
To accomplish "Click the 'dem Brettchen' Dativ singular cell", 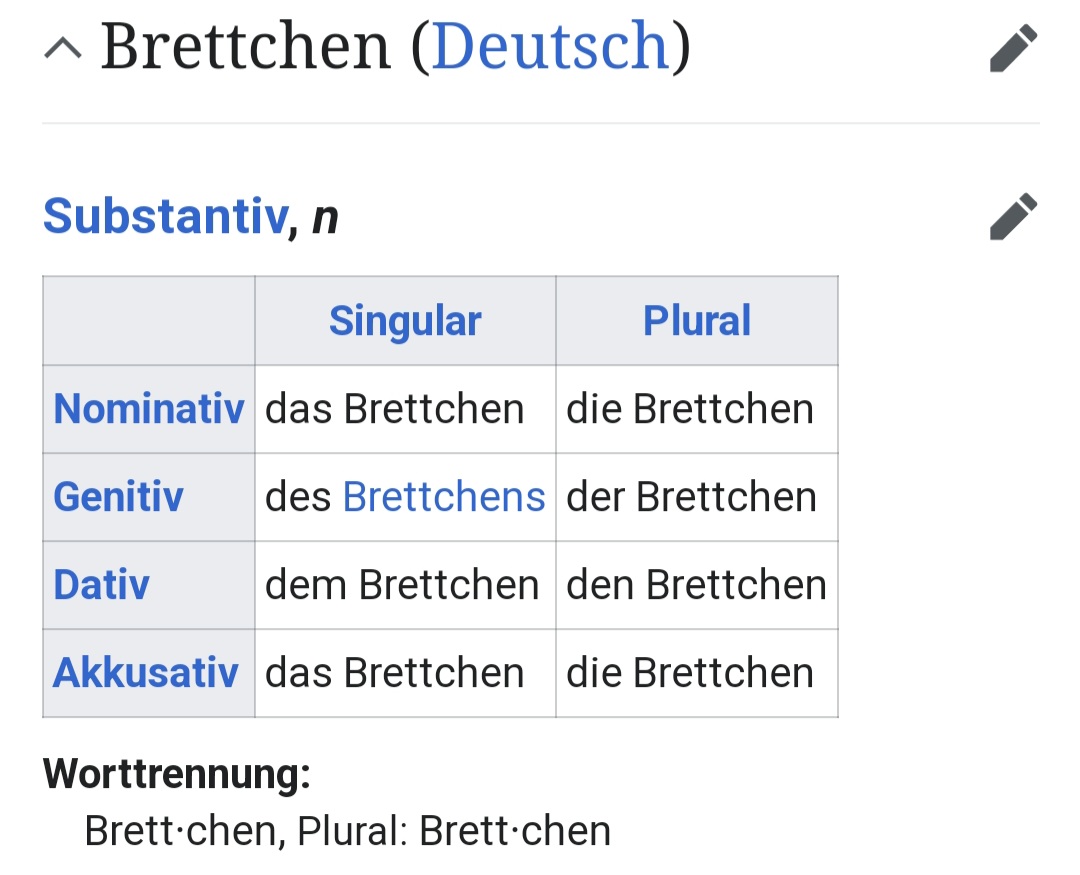I will tap(402, 585).
